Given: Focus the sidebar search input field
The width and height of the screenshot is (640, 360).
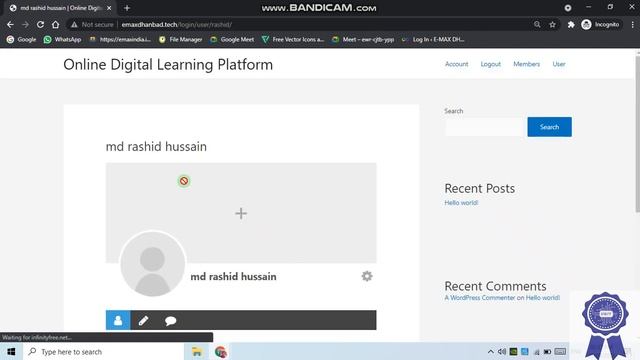Looking at the screenshot, I should tap(484, 127).
